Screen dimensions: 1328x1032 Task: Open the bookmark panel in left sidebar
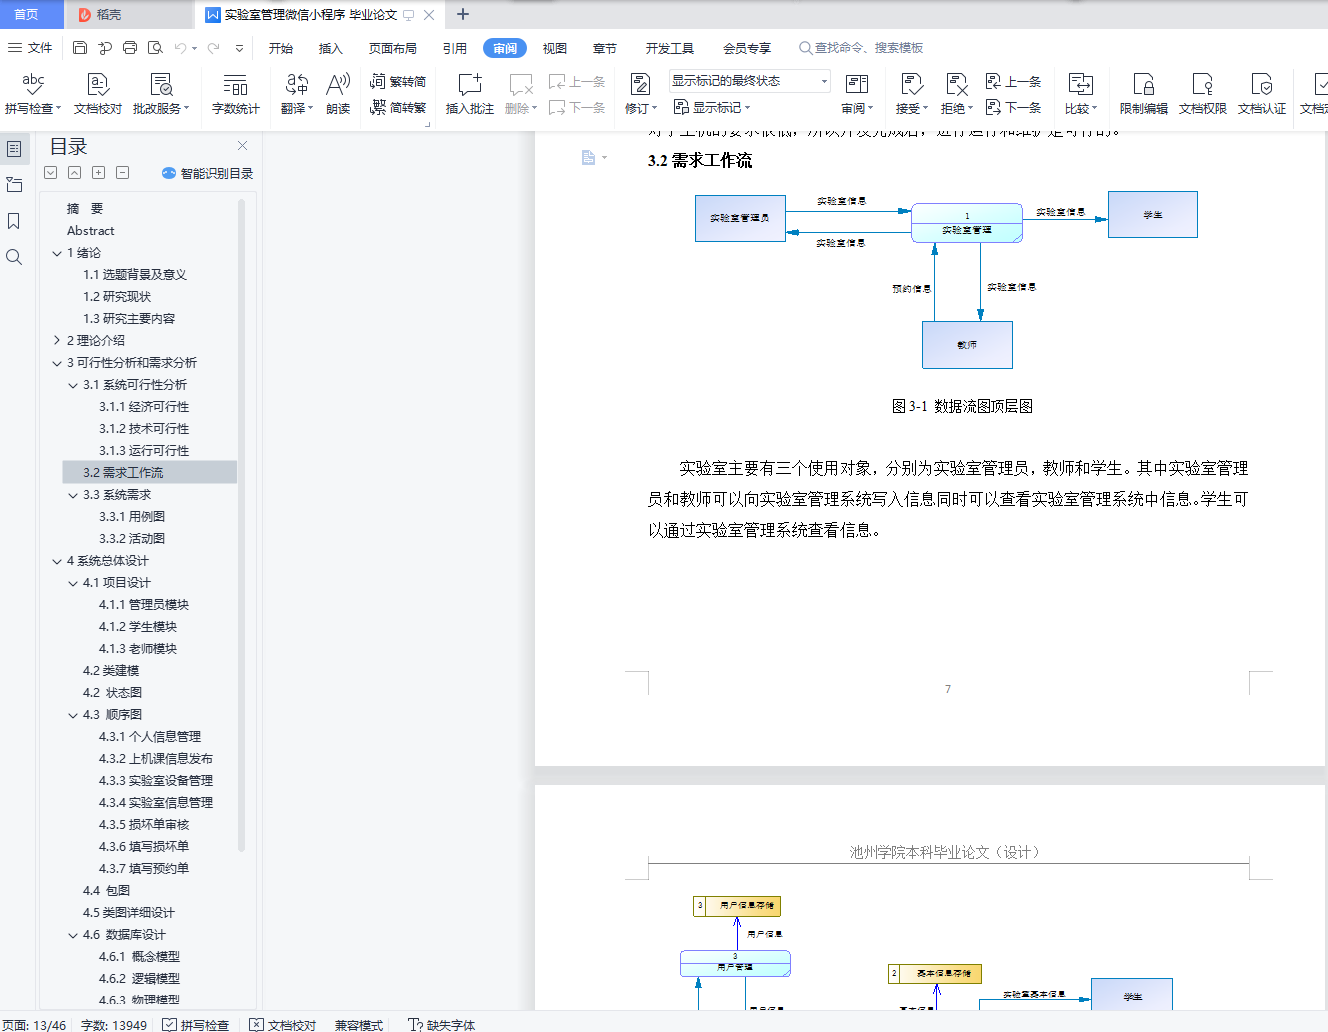click(x=14, y=221)
